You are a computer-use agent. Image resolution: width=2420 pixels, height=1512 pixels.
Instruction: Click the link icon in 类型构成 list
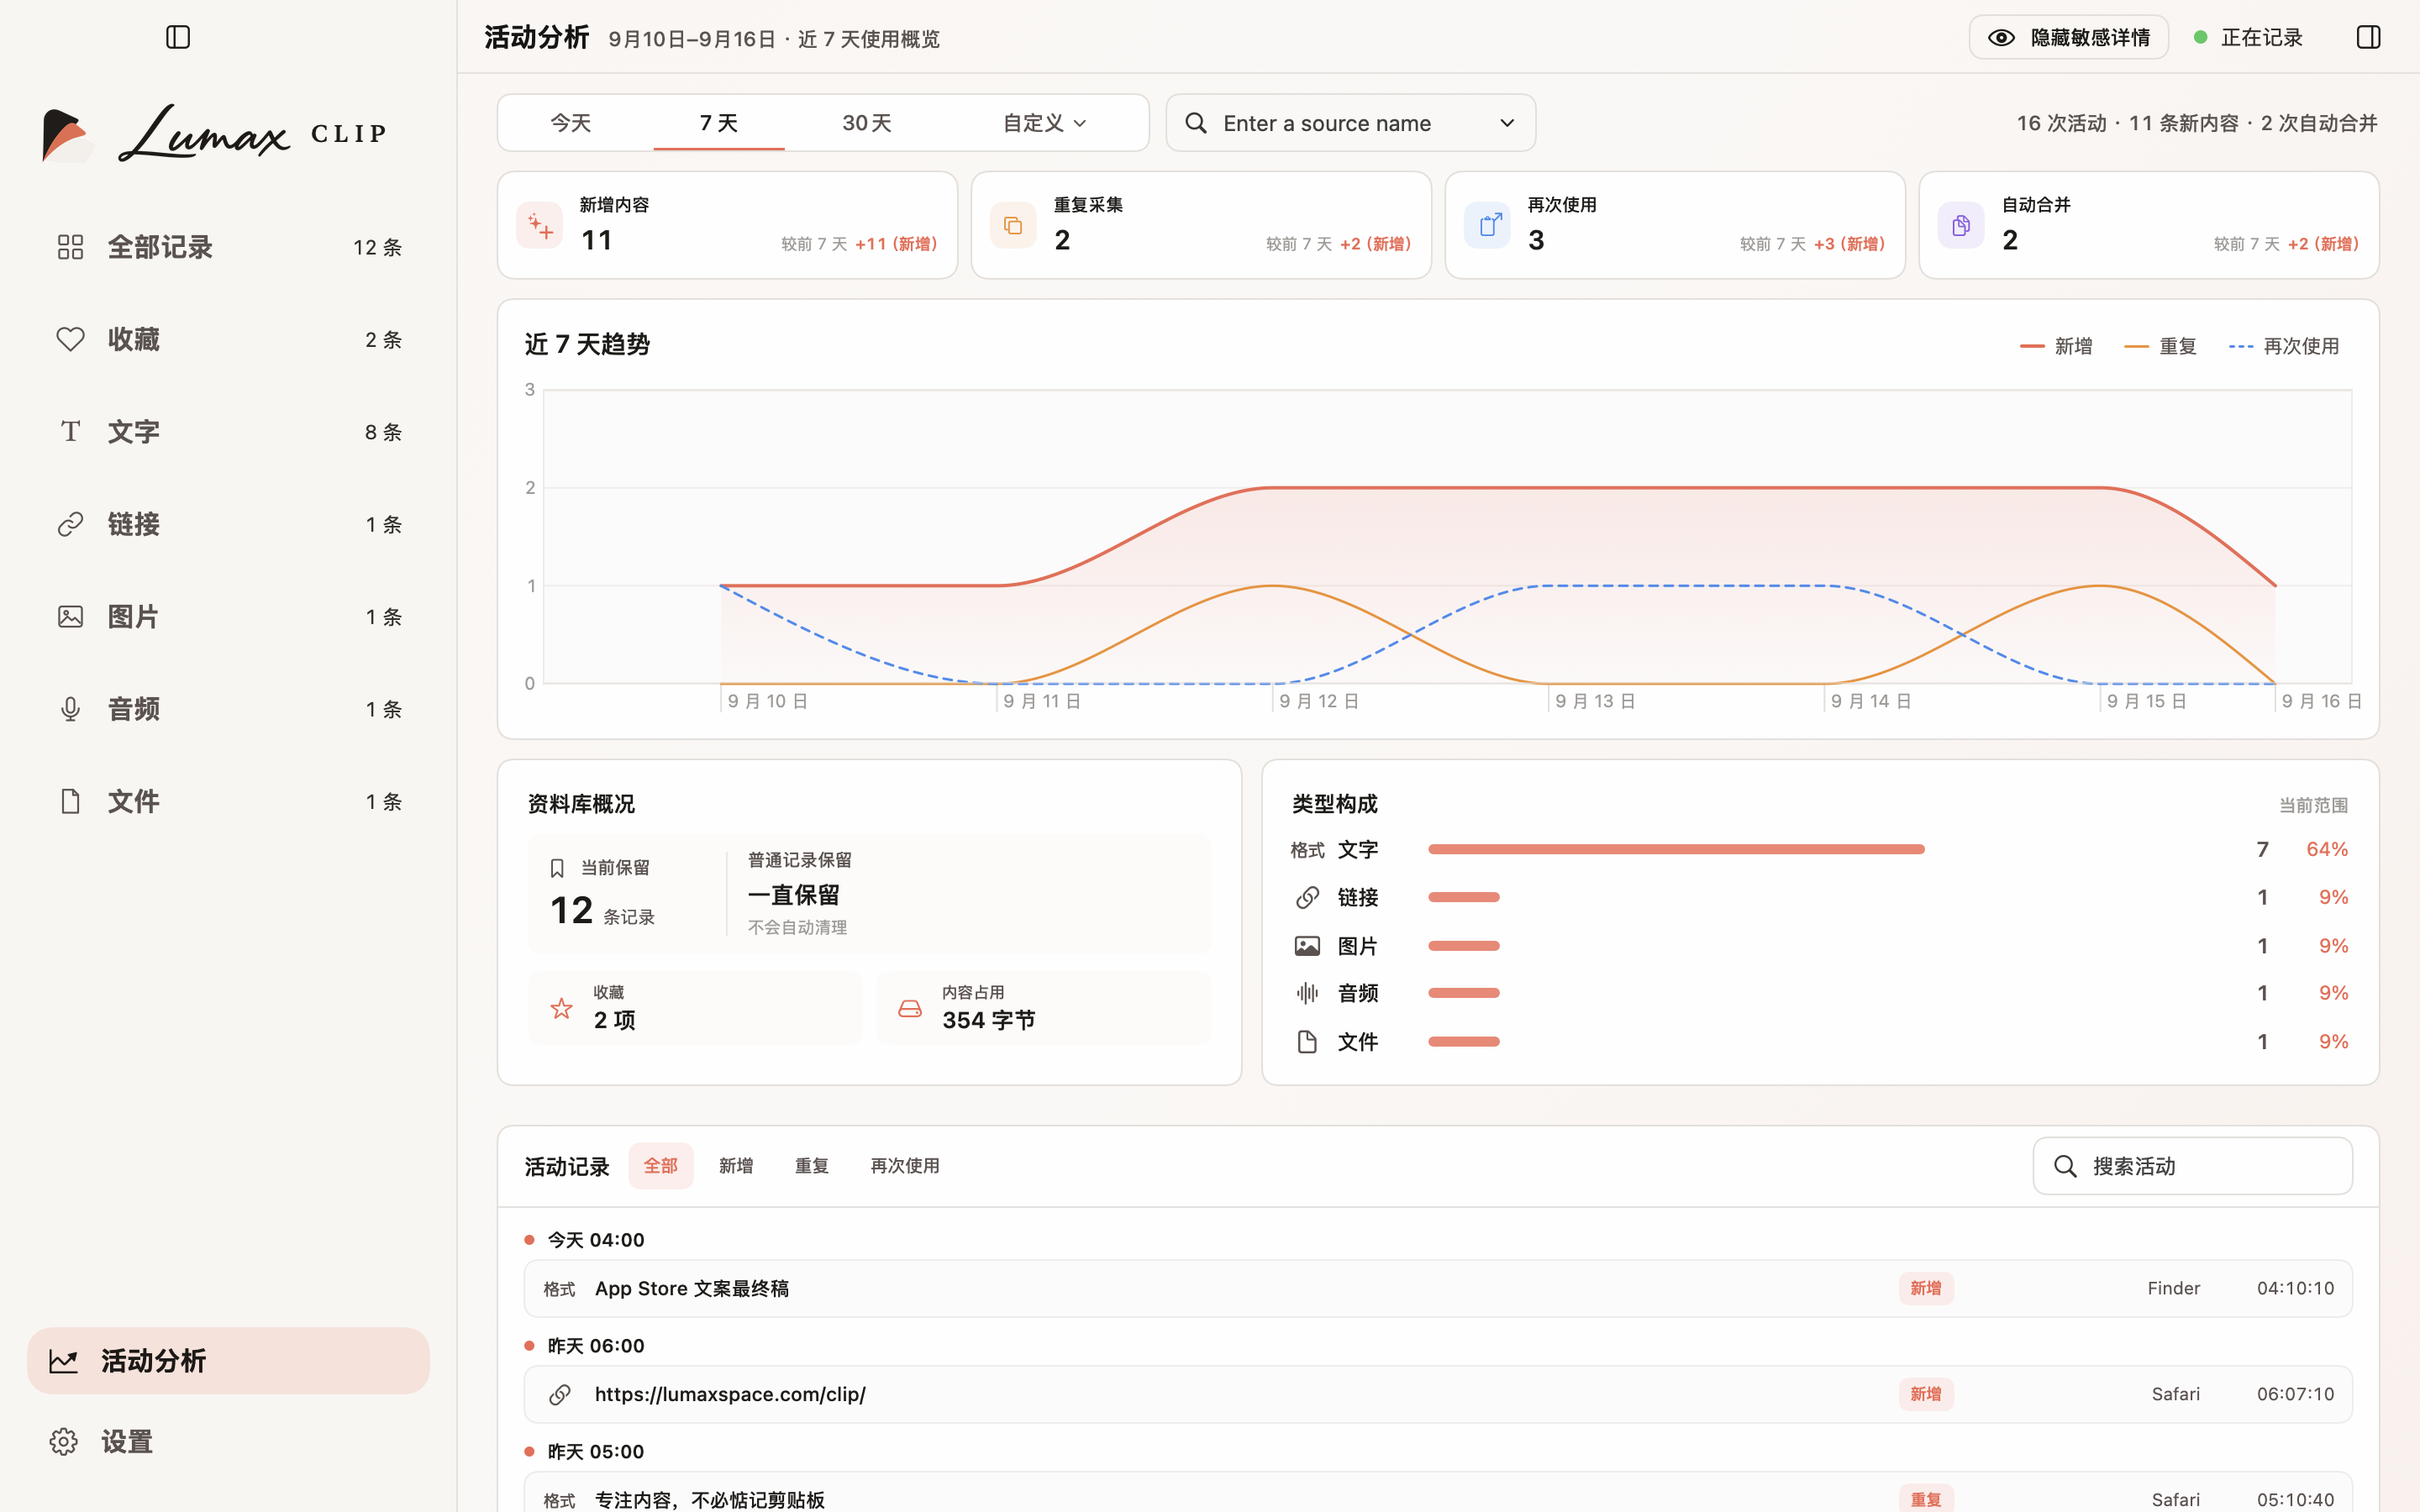1307,897
